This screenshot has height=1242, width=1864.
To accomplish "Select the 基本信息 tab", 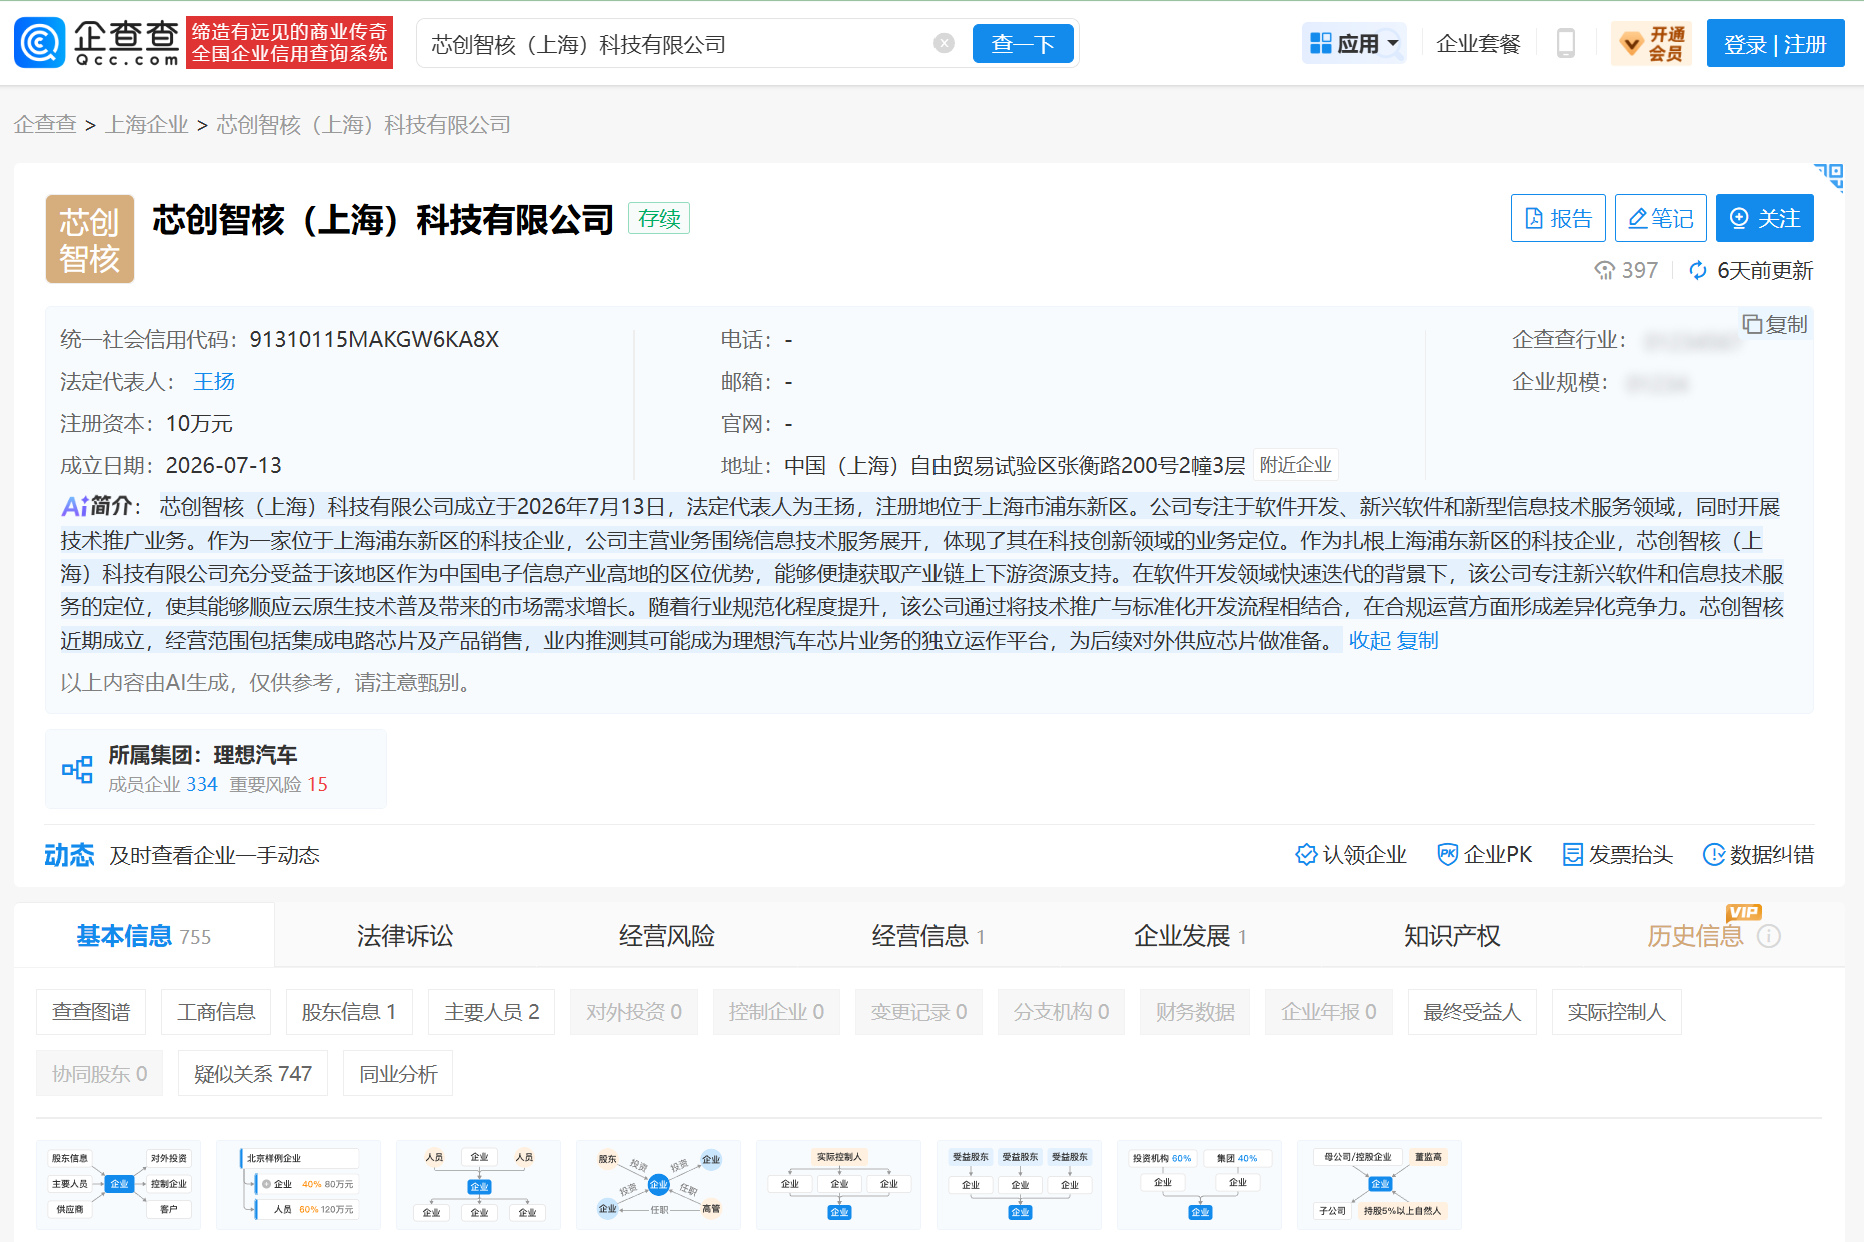I will tap(144, 935).
